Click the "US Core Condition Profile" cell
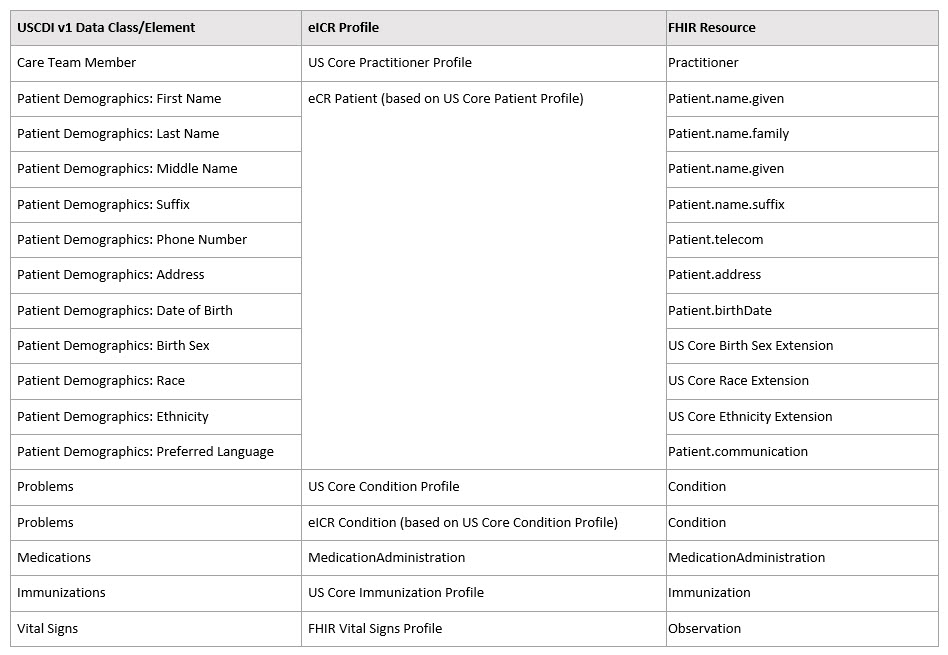Image resolution: width=948 pixels, height=655 pixels. tap(384, 487)
